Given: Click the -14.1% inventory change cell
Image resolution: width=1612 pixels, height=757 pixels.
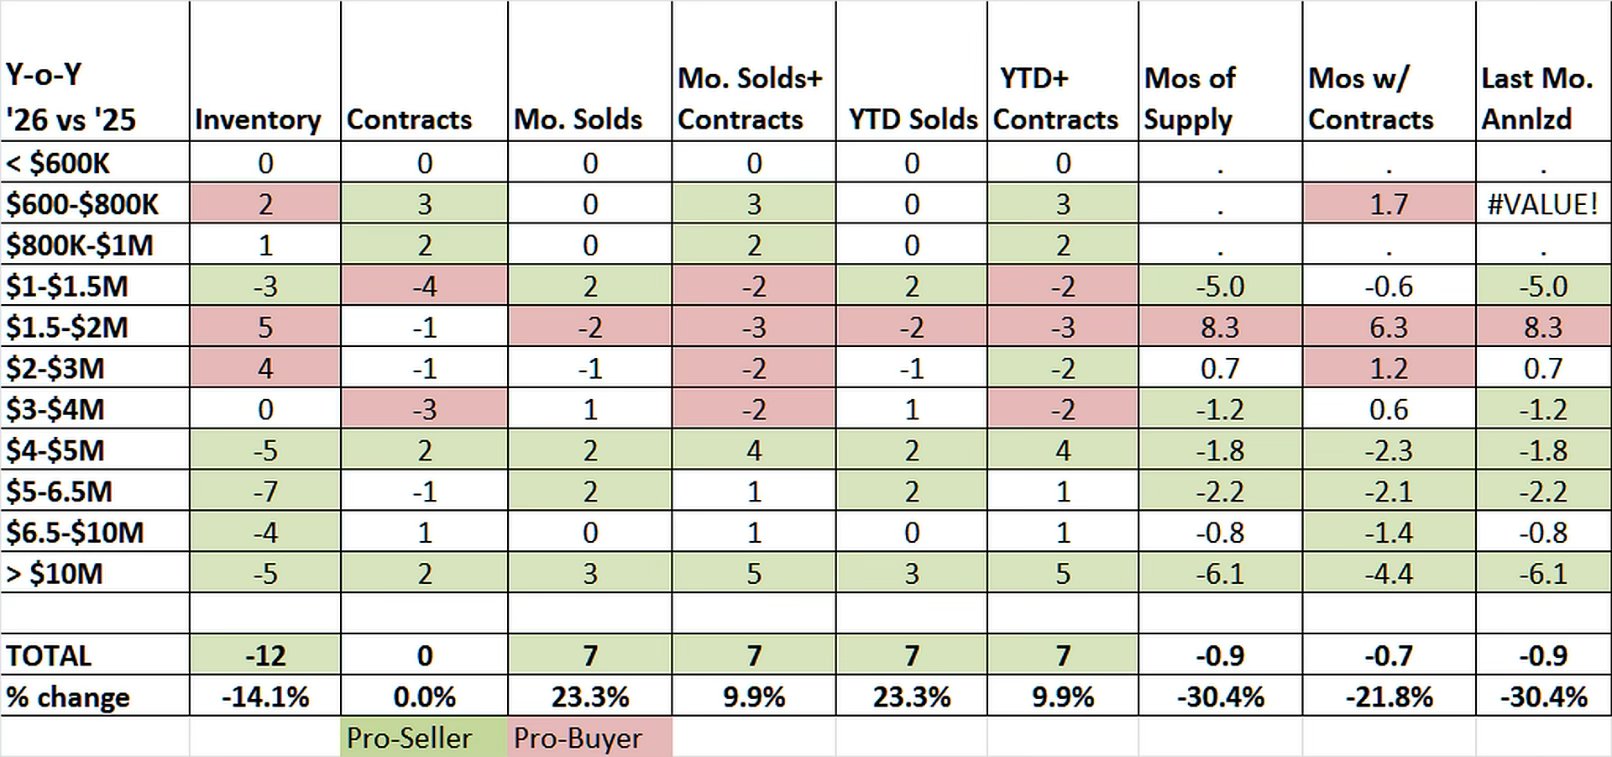Looking at the screenshot, I should pos(265,696).
